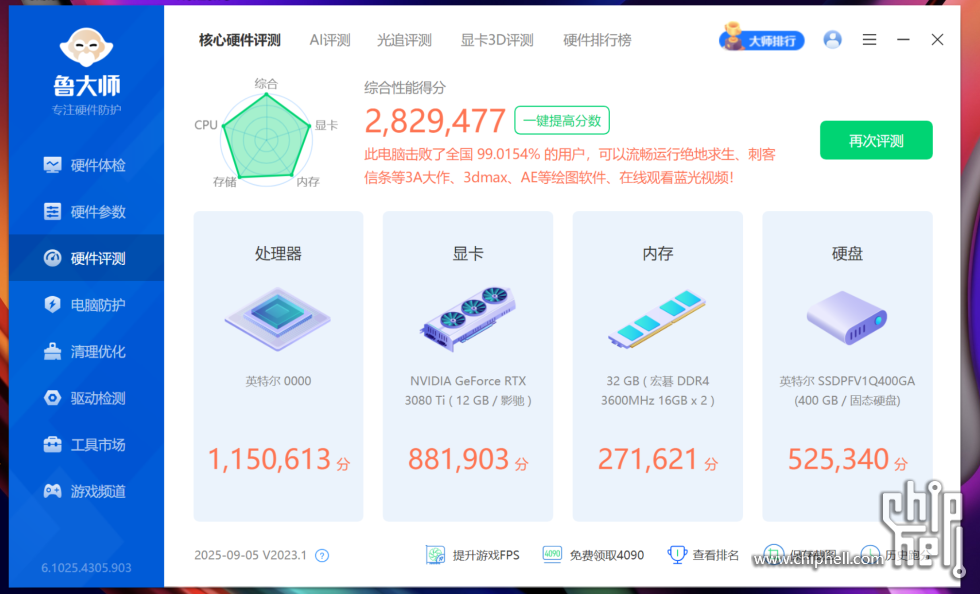Switch to the 显卡3D评测 tab

(497, 40)
